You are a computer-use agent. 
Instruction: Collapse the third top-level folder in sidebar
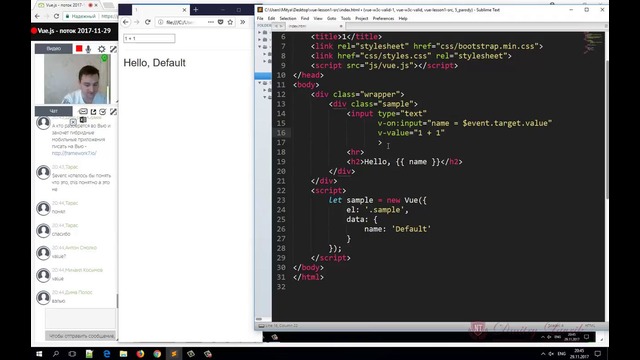point(260,47)
